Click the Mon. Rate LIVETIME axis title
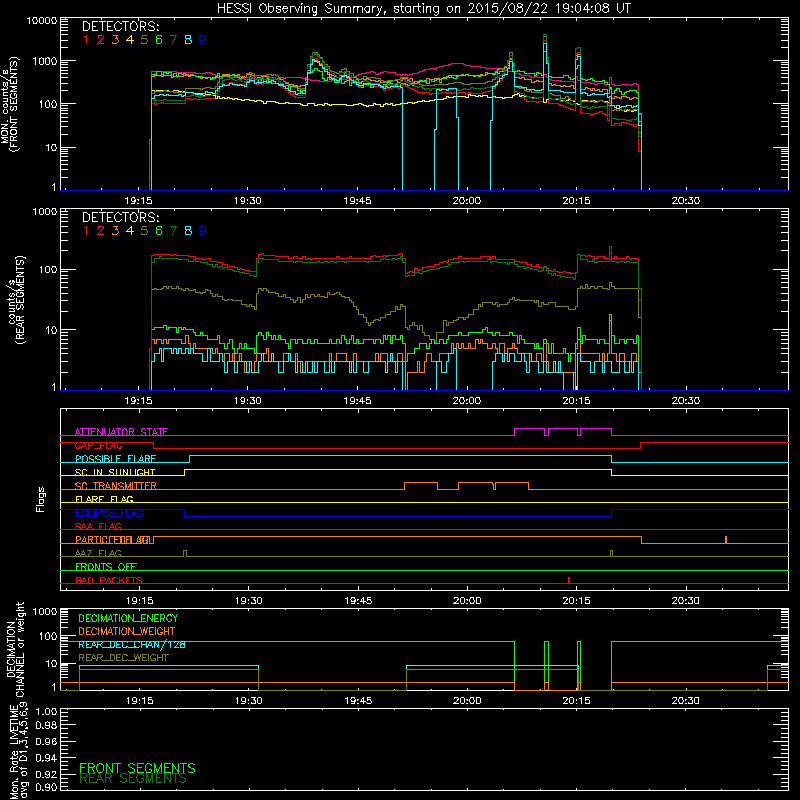 [x=19, y=751]
